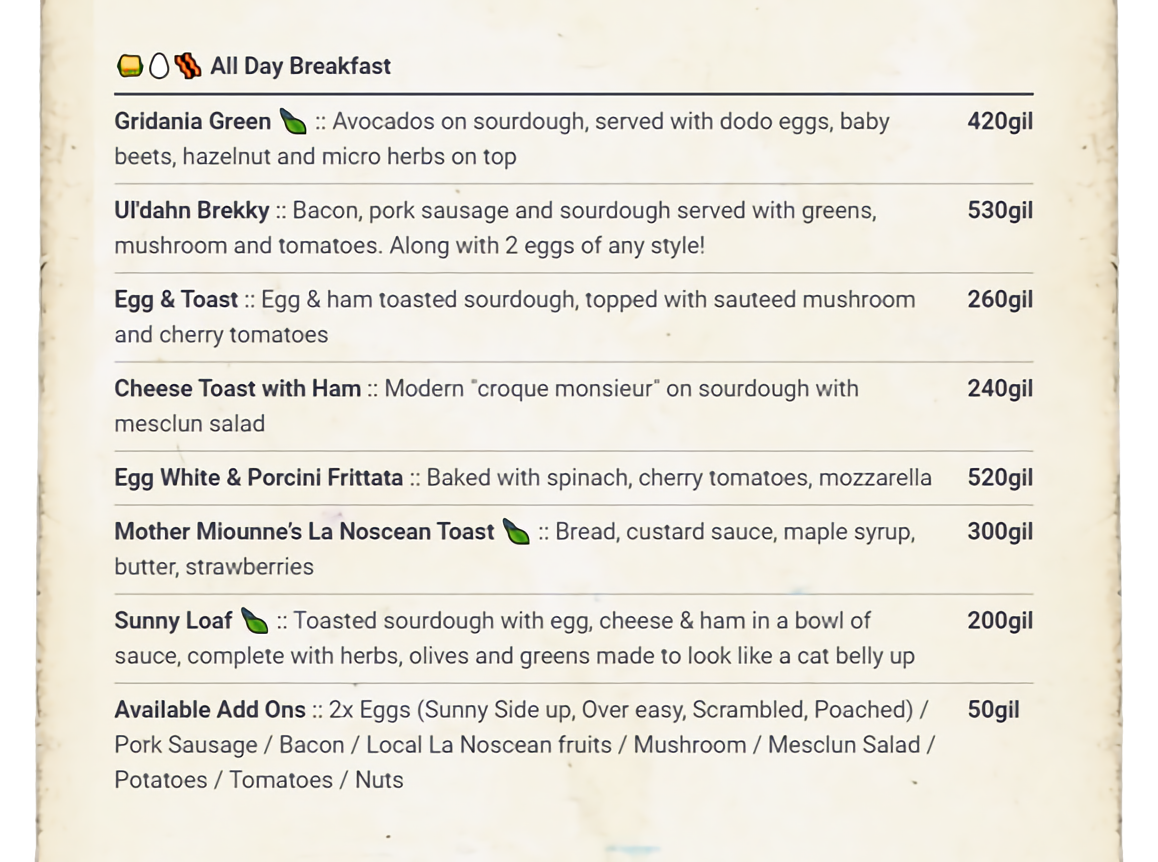Click the 530gil price for Ul'dahn Brekky

999,211
